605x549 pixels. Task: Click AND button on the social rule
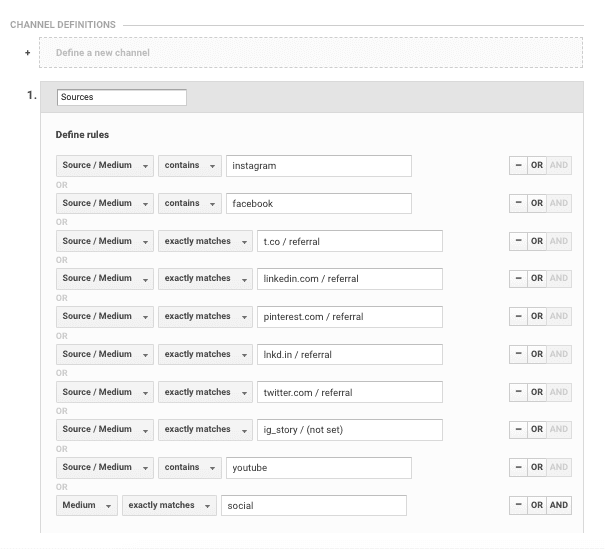[559, 505]
